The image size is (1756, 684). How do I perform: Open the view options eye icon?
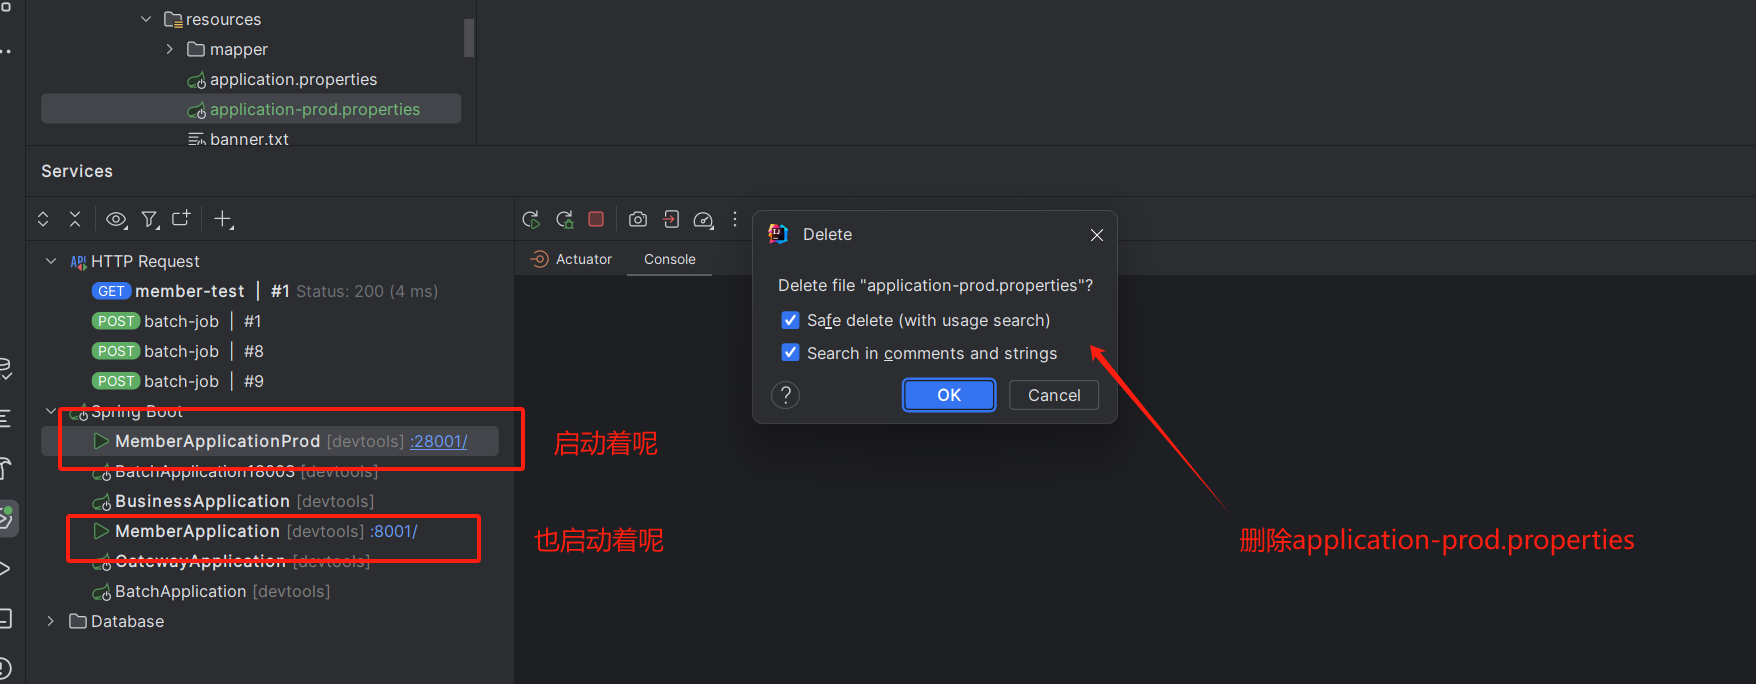(117, 219)
